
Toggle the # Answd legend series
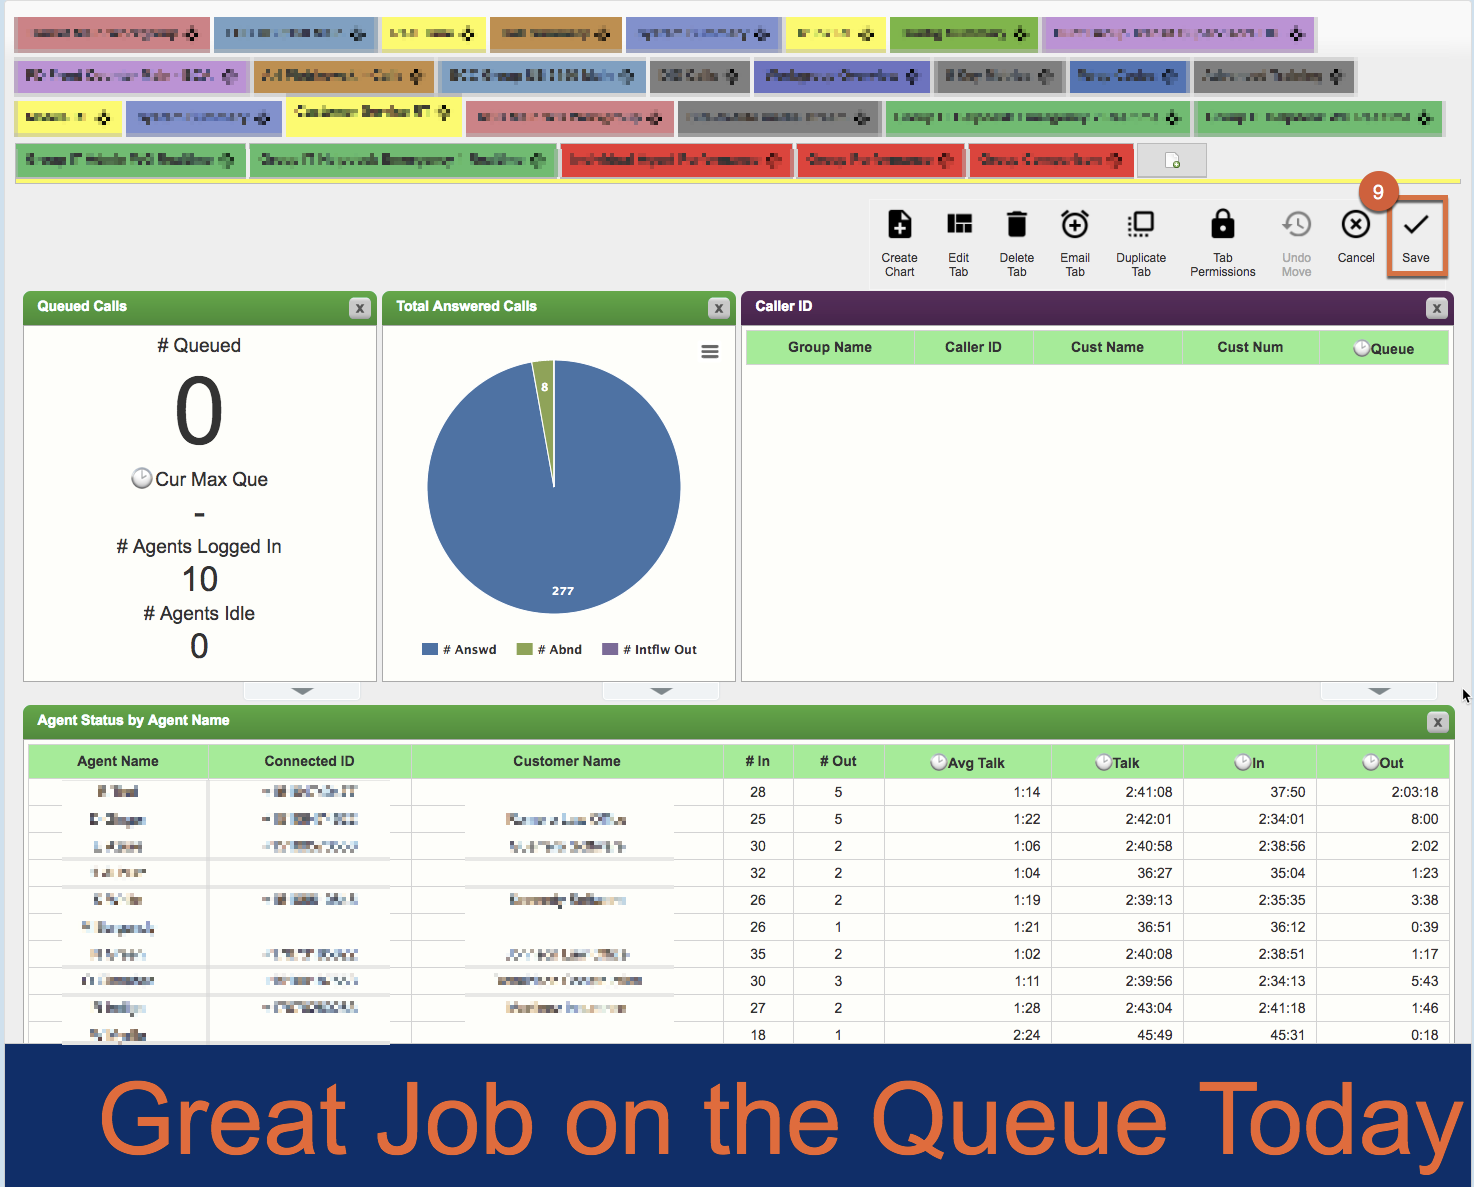[460, 649]
